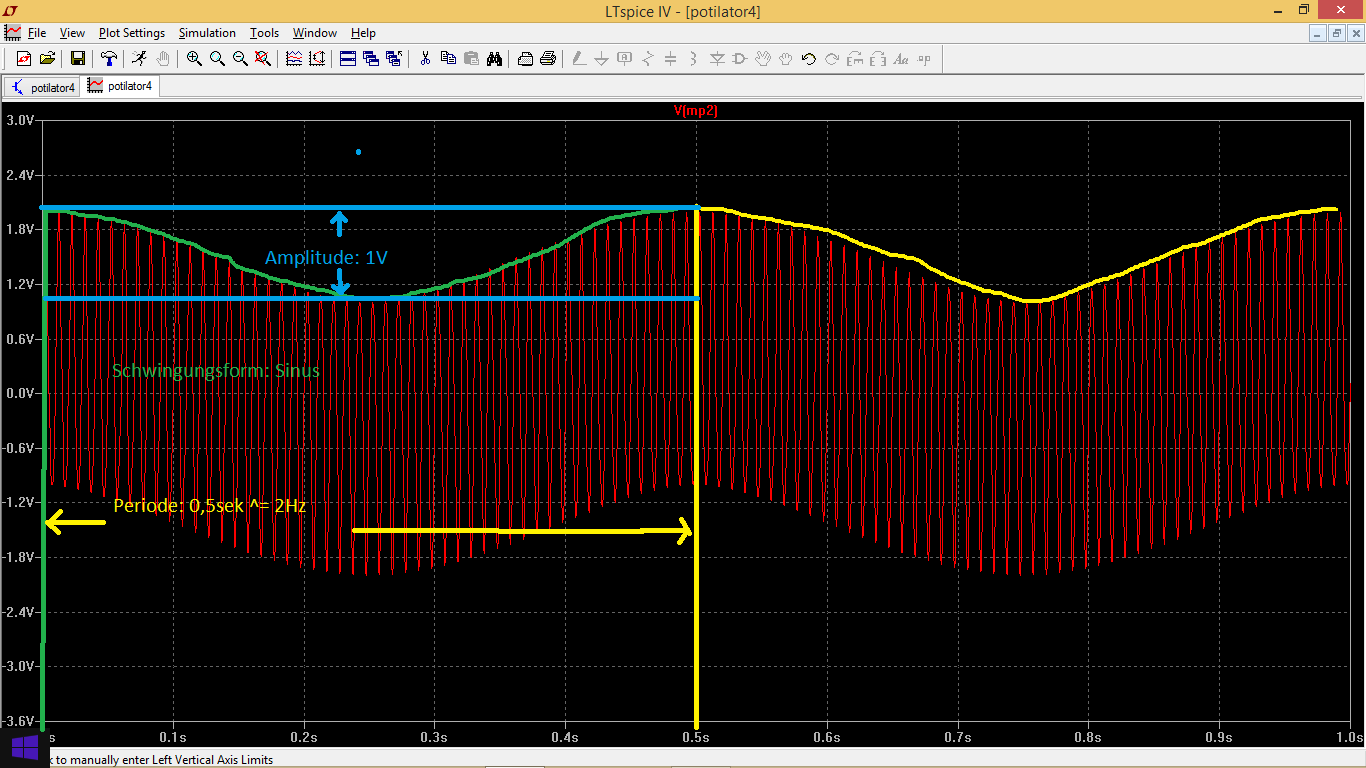This screenshot has height=768, width=1366.
Task: Click the 0.5s time axis label
Action: click(x=696, y=738)
